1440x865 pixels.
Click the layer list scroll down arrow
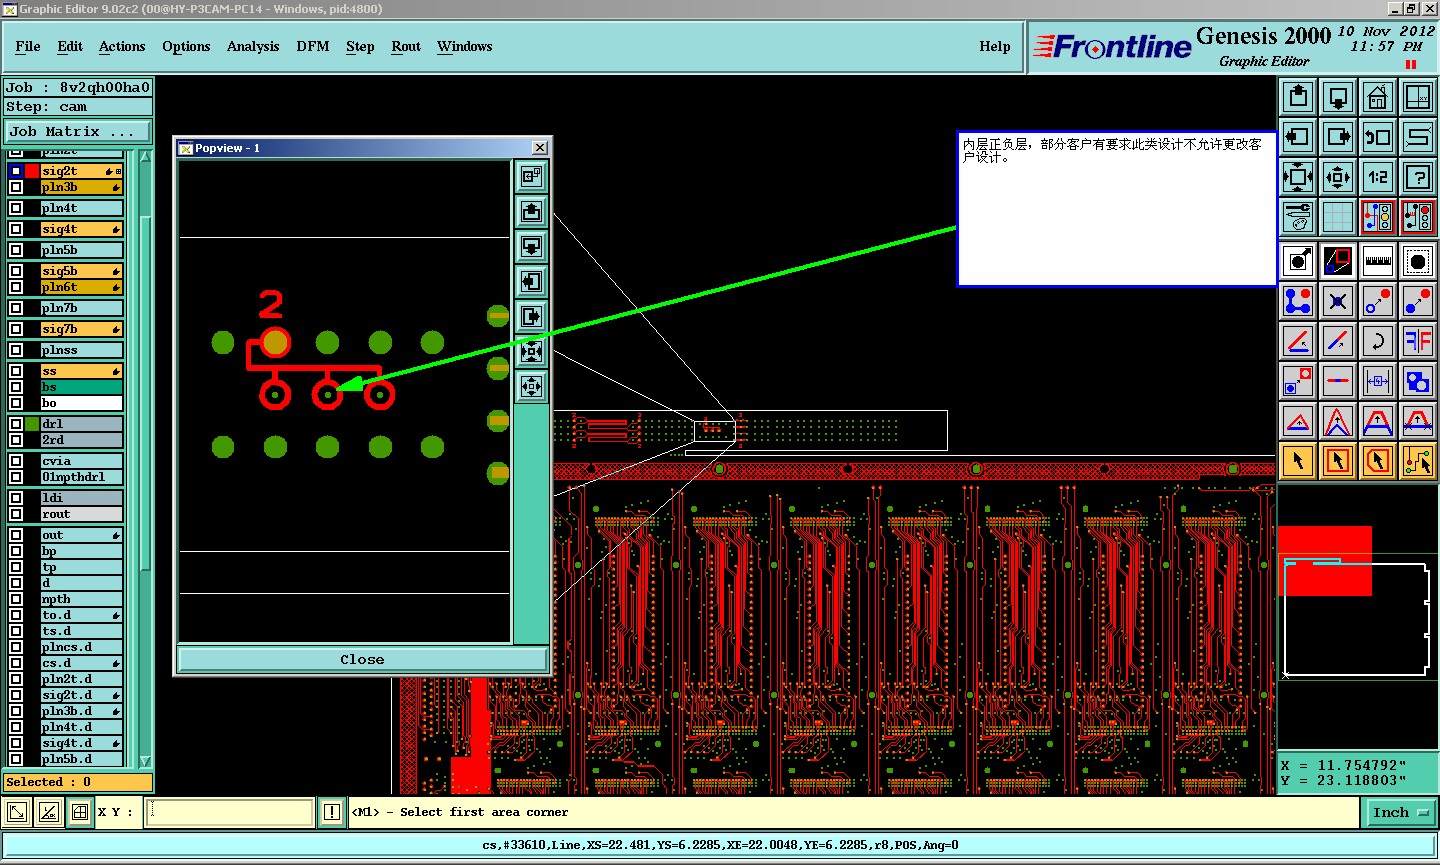(x=145, y=762)
